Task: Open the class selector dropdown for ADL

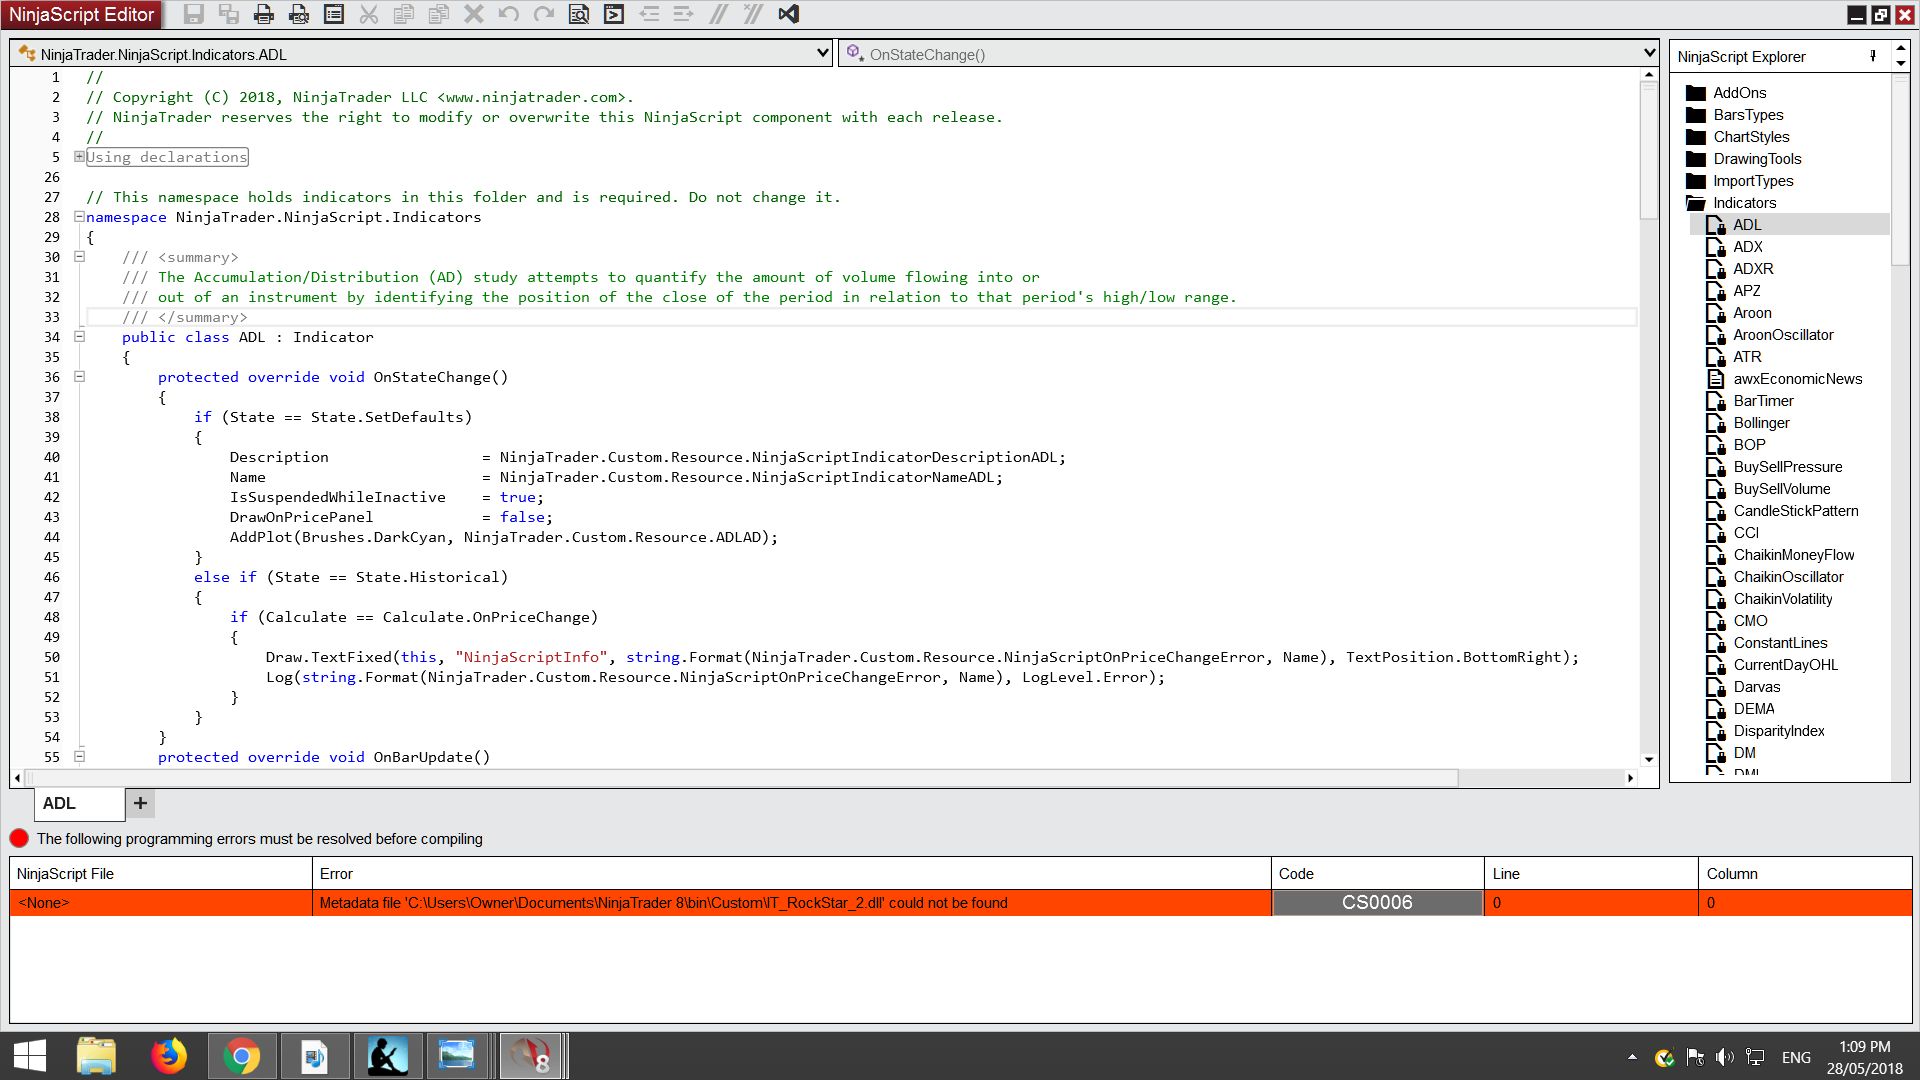Action: click(x=822, y=53)
